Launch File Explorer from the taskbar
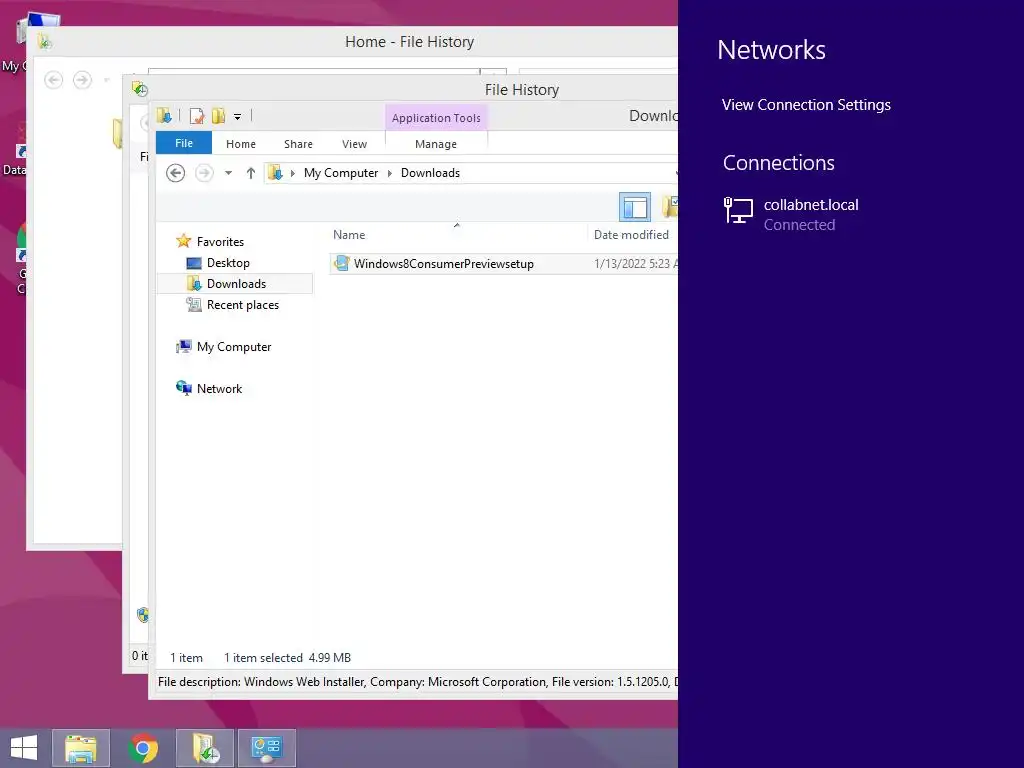The image size is (1024, 768). (x=81, y=748)
